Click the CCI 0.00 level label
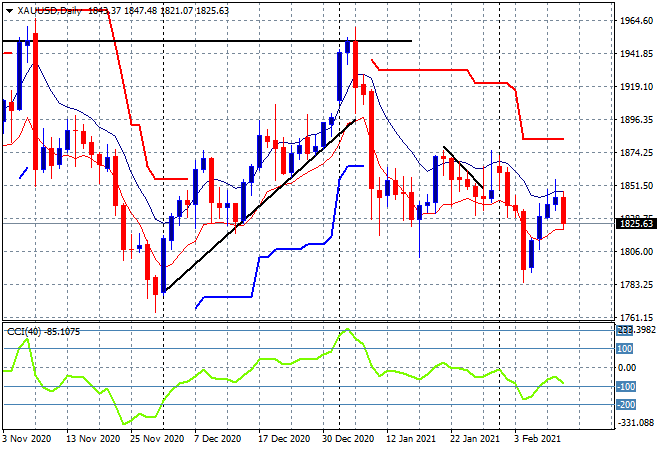Image resolution: width=660 pixels, height=450 pixels. [x=626, y=367]
